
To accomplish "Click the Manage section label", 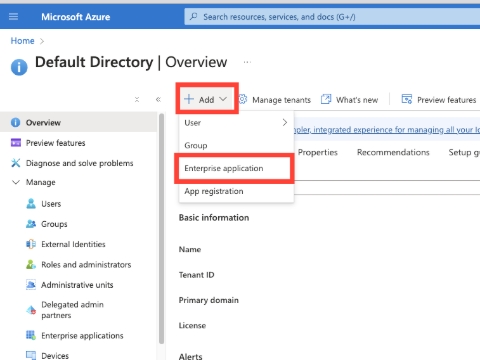I will (x=41, y=182).
